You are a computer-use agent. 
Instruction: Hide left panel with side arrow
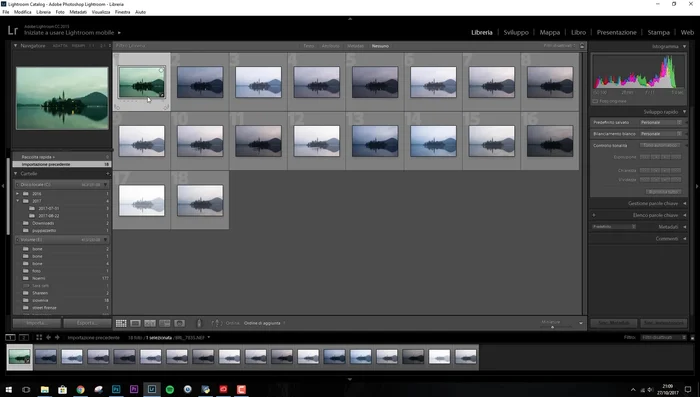tap(3, 186)
